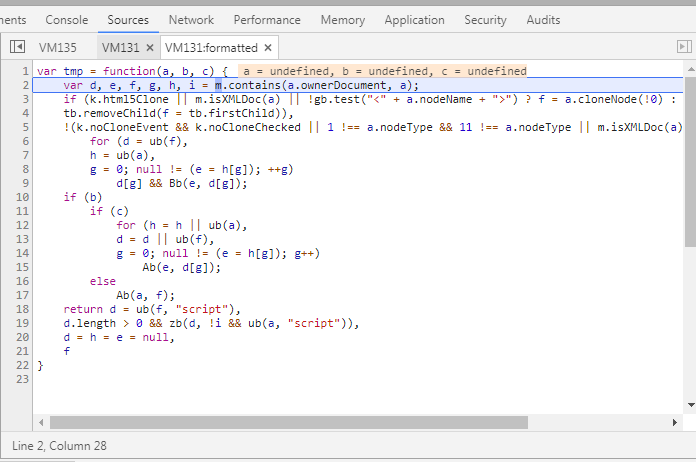This screenshot has height=462, width=696.
Task: Click the vertical scrollbar thumb
Action: [690, 160]
